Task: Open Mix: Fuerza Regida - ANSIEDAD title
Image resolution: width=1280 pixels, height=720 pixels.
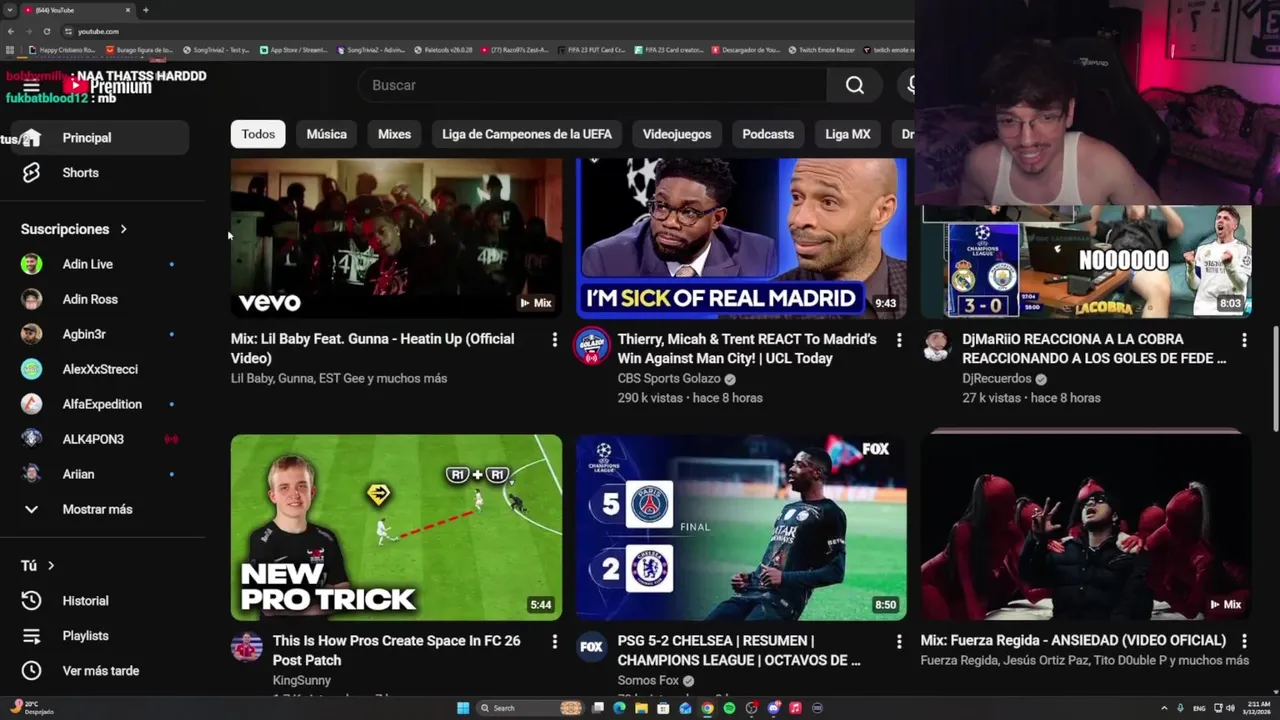Action: [1073, 640]
